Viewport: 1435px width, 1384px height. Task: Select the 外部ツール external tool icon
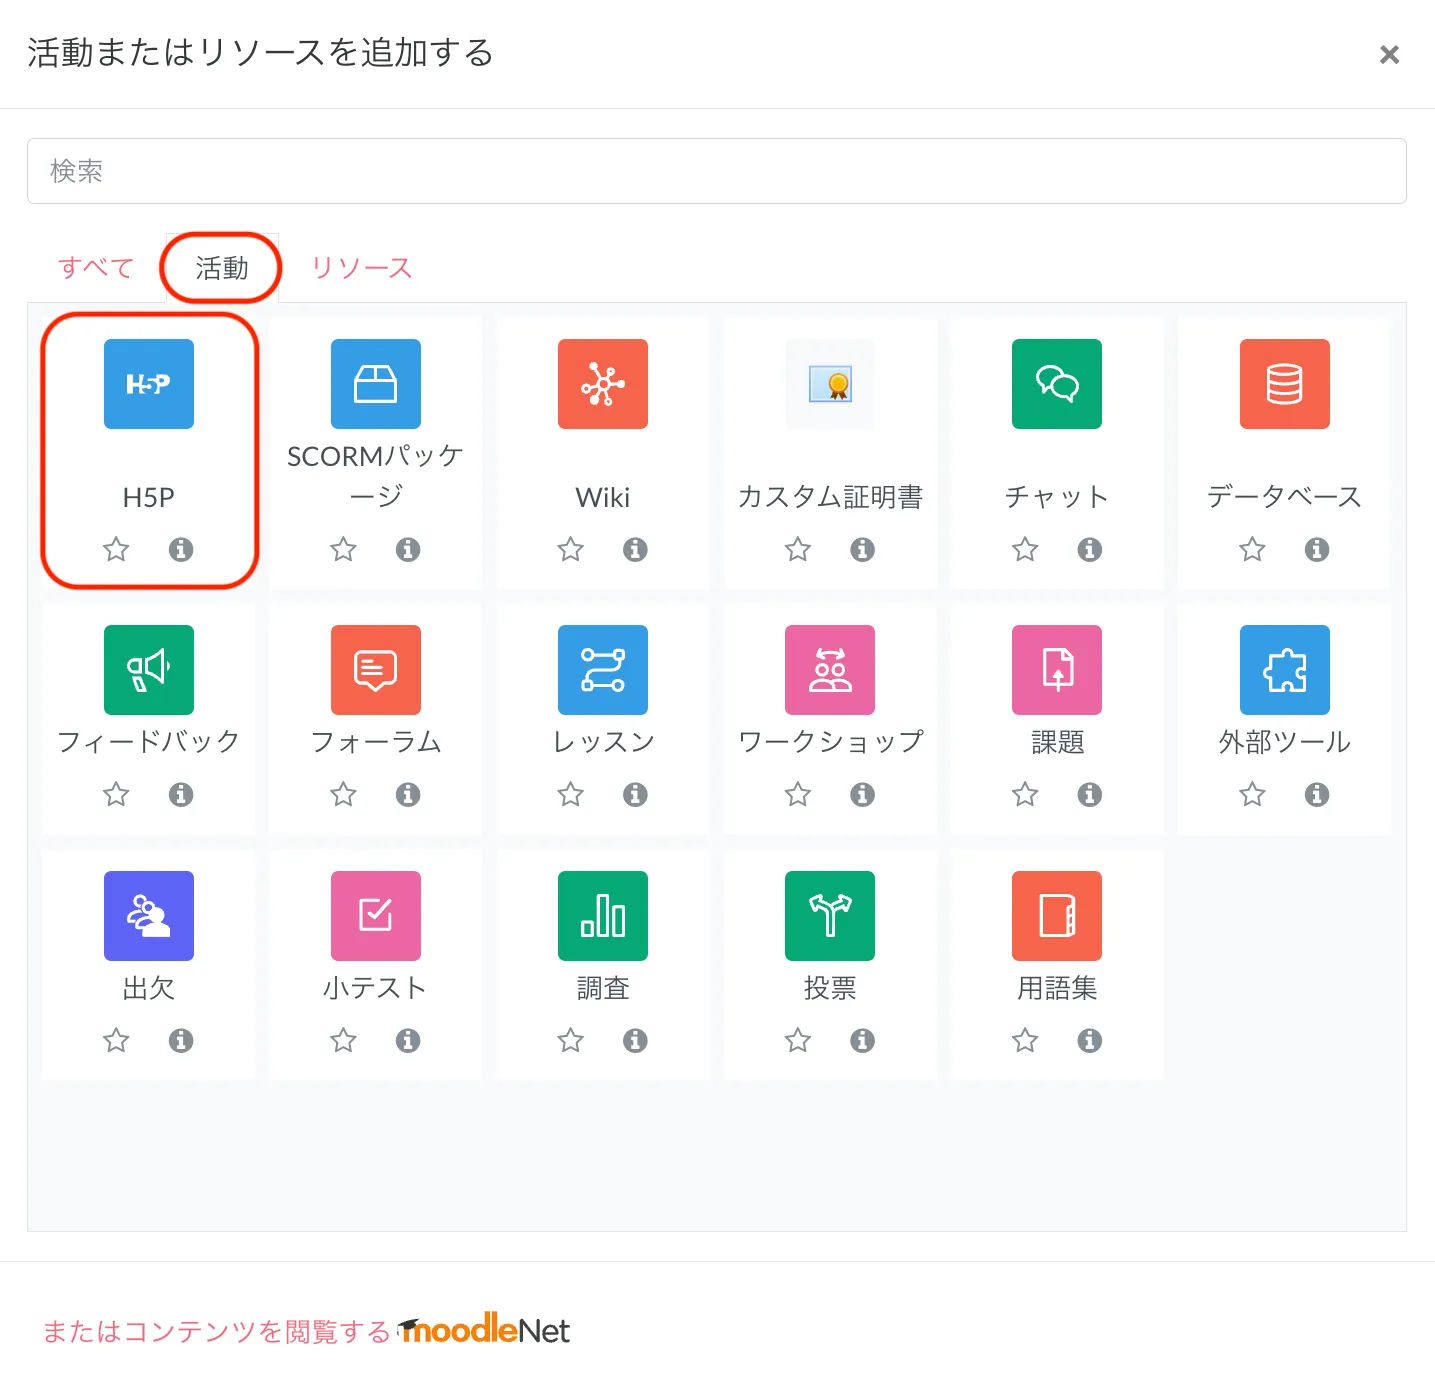pos(1284,670)
